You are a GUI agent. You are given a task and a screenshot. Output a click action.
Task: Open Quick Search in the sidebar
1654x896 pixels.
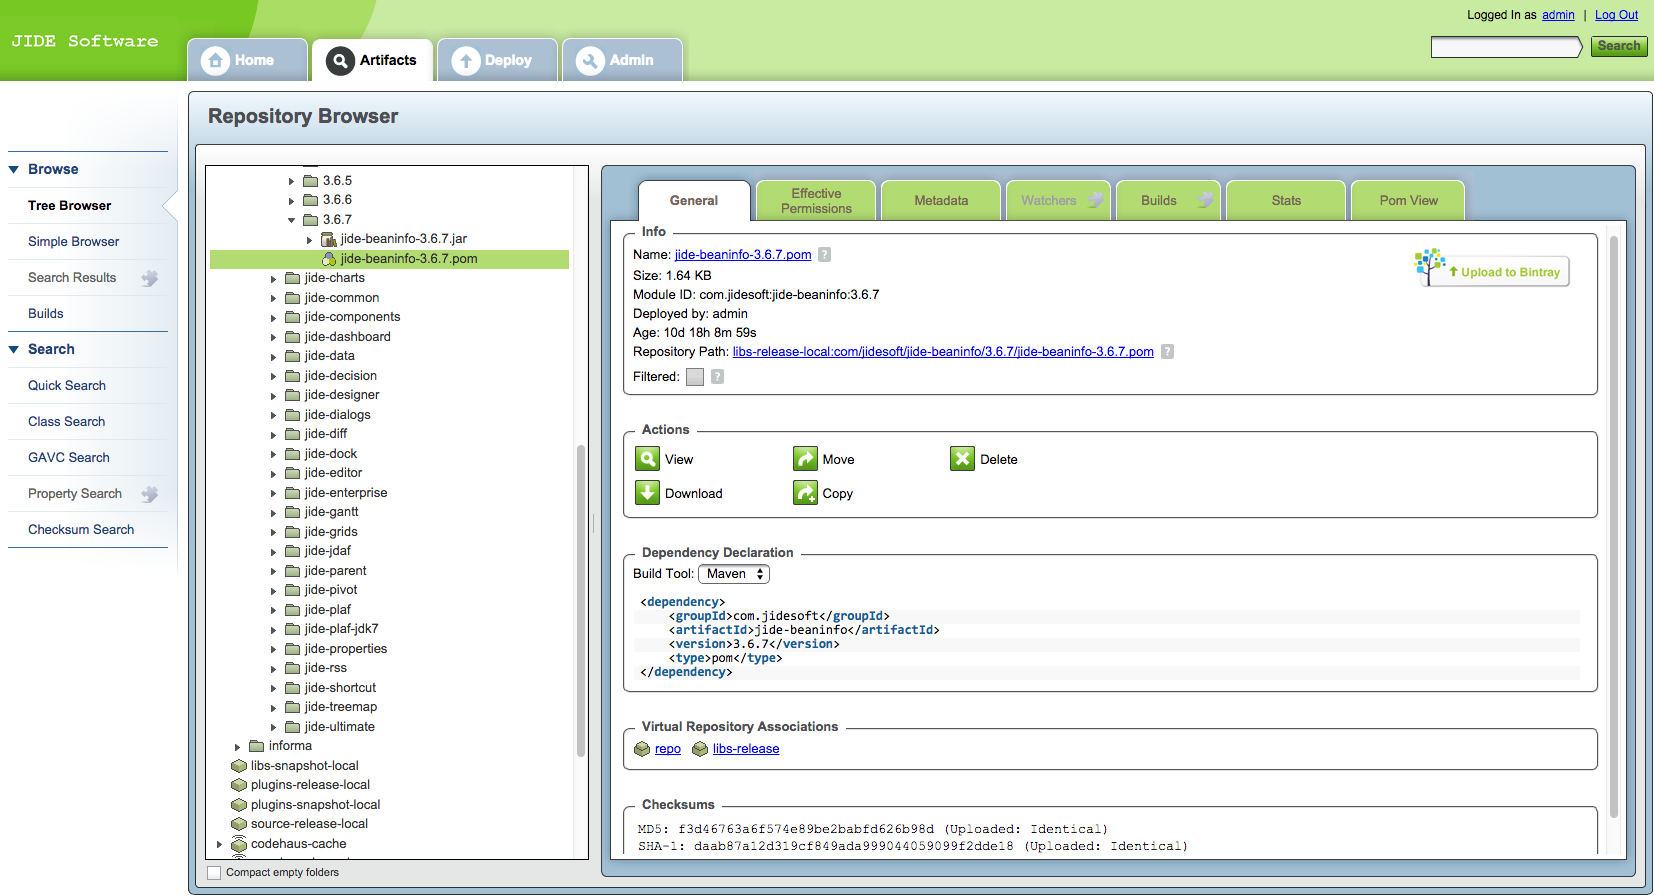[67, 386]
